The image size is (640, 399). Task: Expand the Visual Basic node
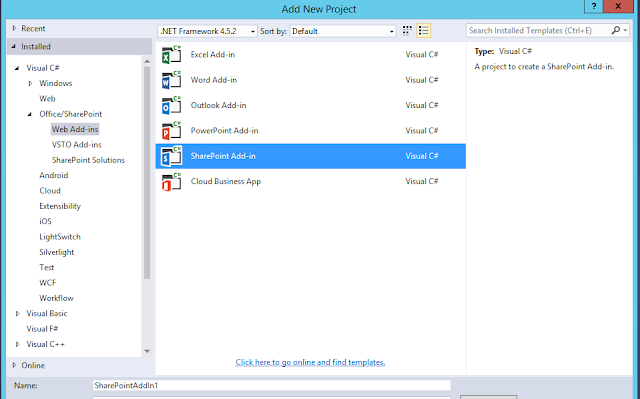(x=18, y=313)
